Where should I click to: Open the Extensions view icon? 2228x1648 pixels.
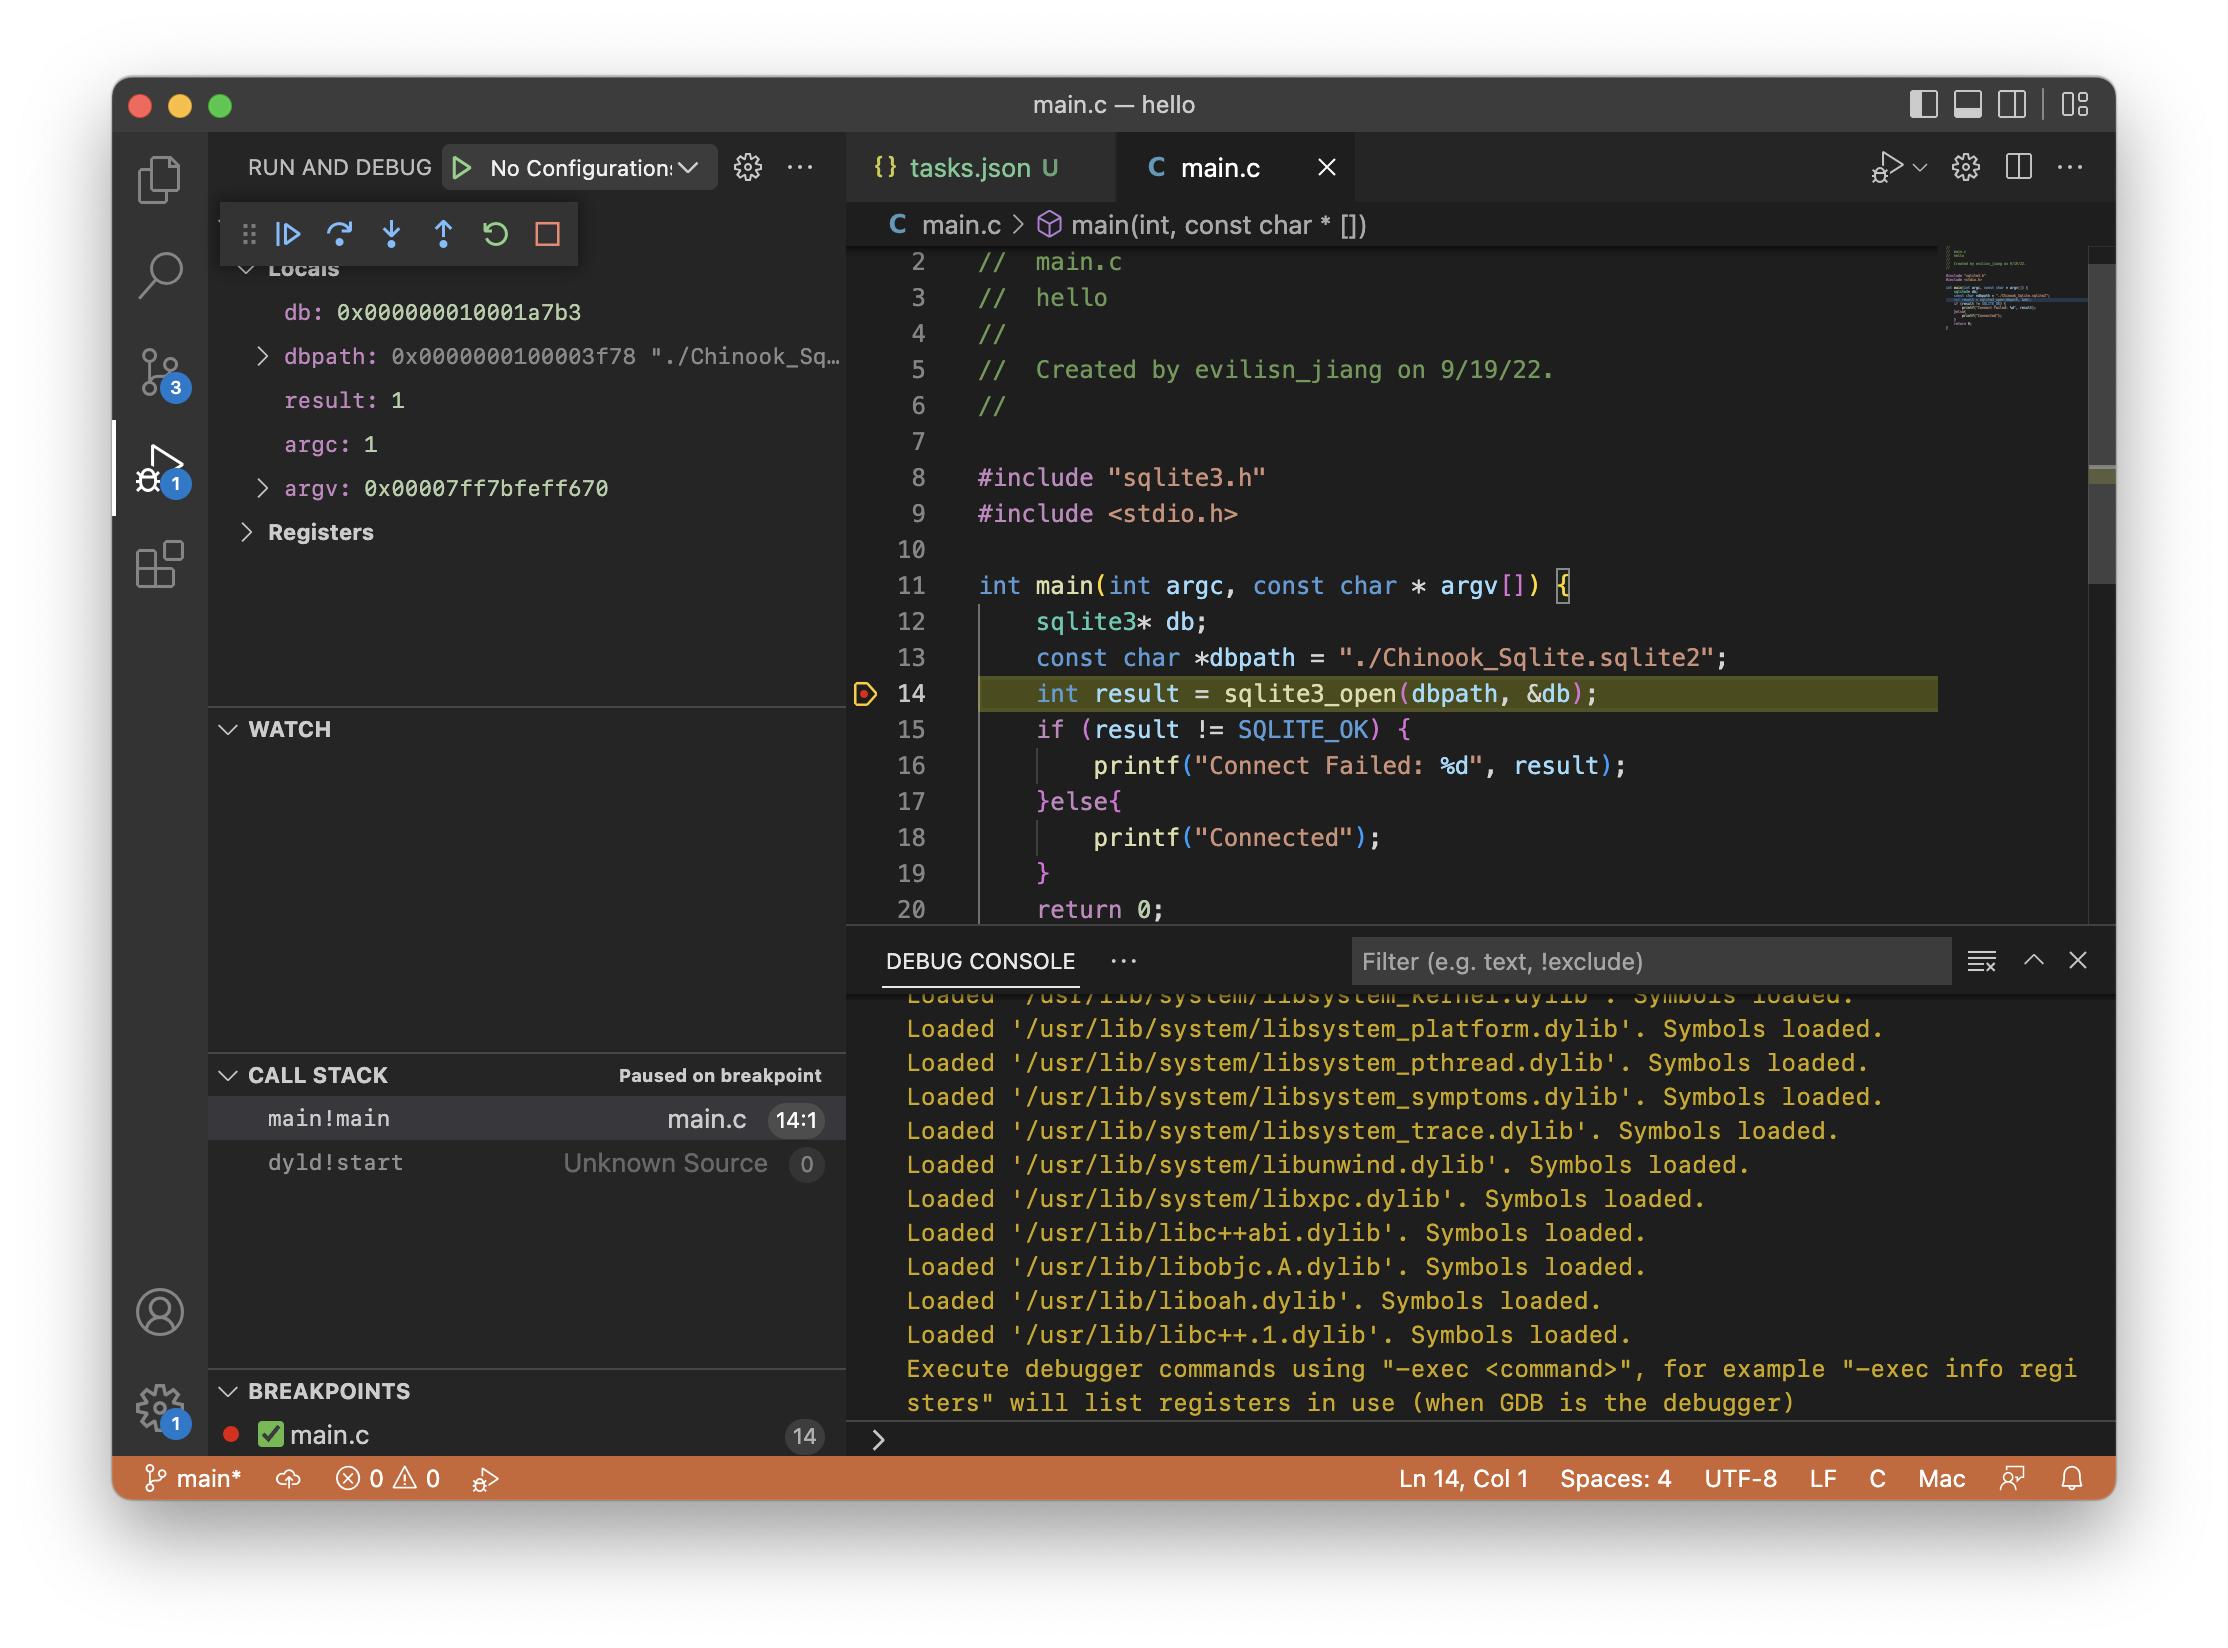tap(159, 565)
